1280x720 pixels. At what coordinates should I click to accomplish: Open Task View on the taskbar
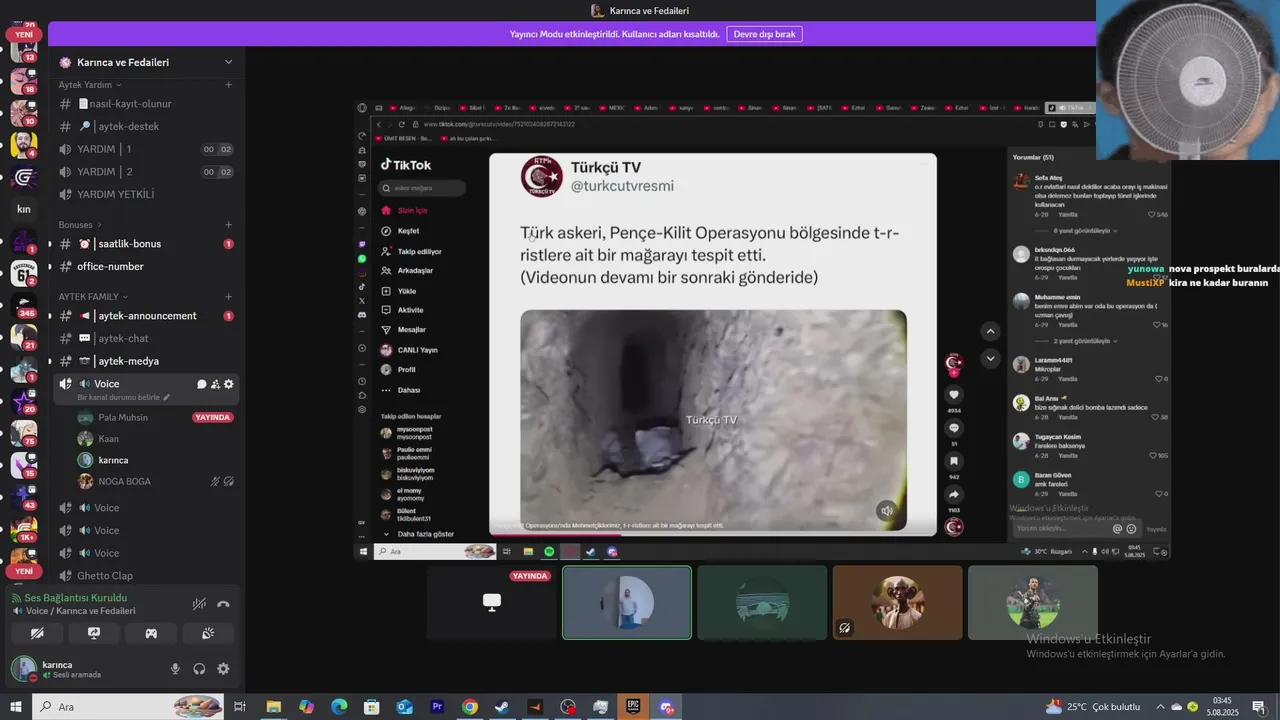tap(240, 707)
